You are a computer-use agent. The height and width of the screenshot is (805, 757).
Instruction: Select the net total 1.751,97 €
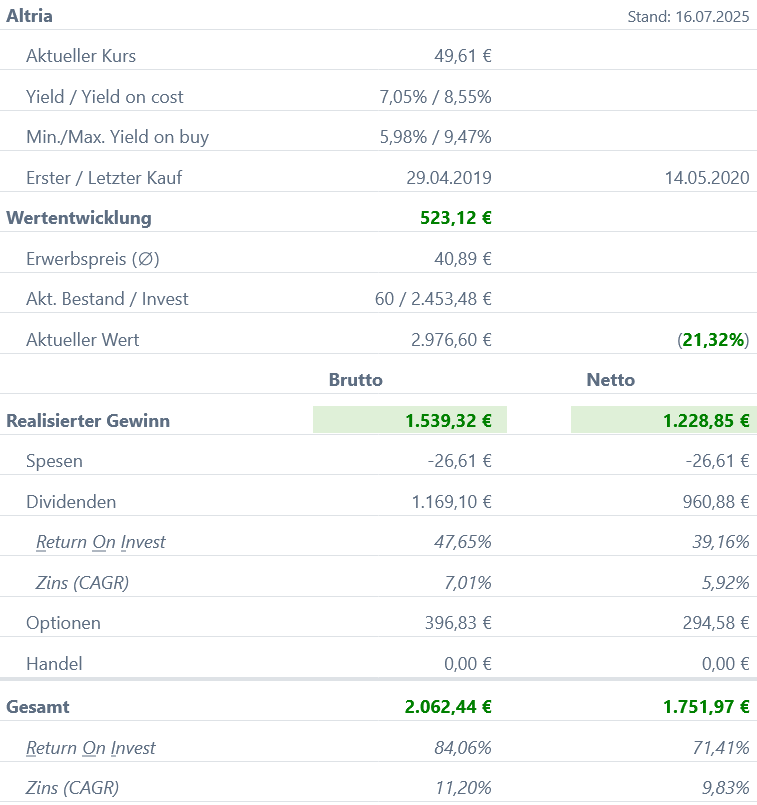click(706, 707)
